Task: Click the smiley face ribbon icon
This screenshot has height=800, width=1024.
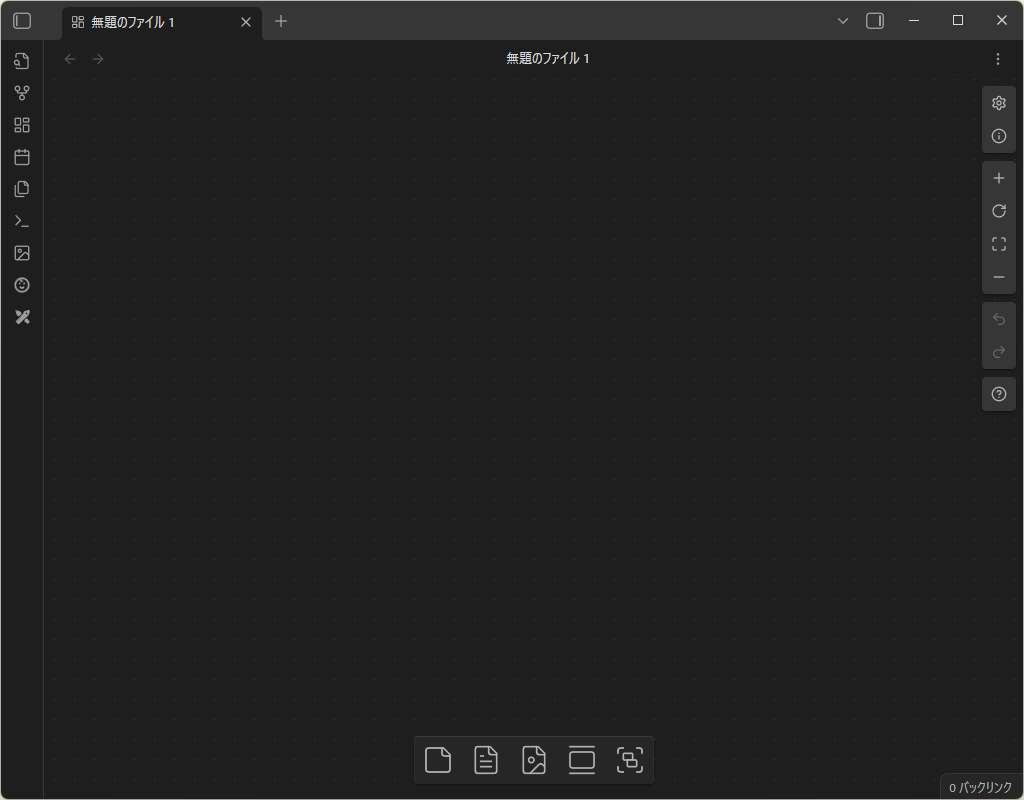Action: pyautogui.click(x=22, y=285)
